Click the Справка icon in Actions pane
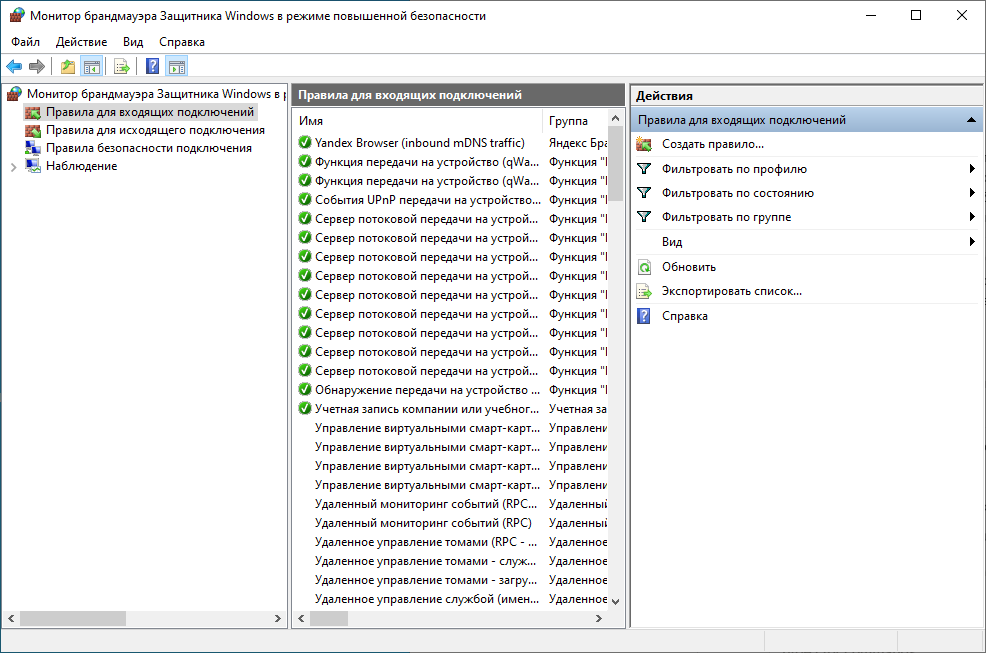Viewport: 986px width, 653px height. click(644, 316)
